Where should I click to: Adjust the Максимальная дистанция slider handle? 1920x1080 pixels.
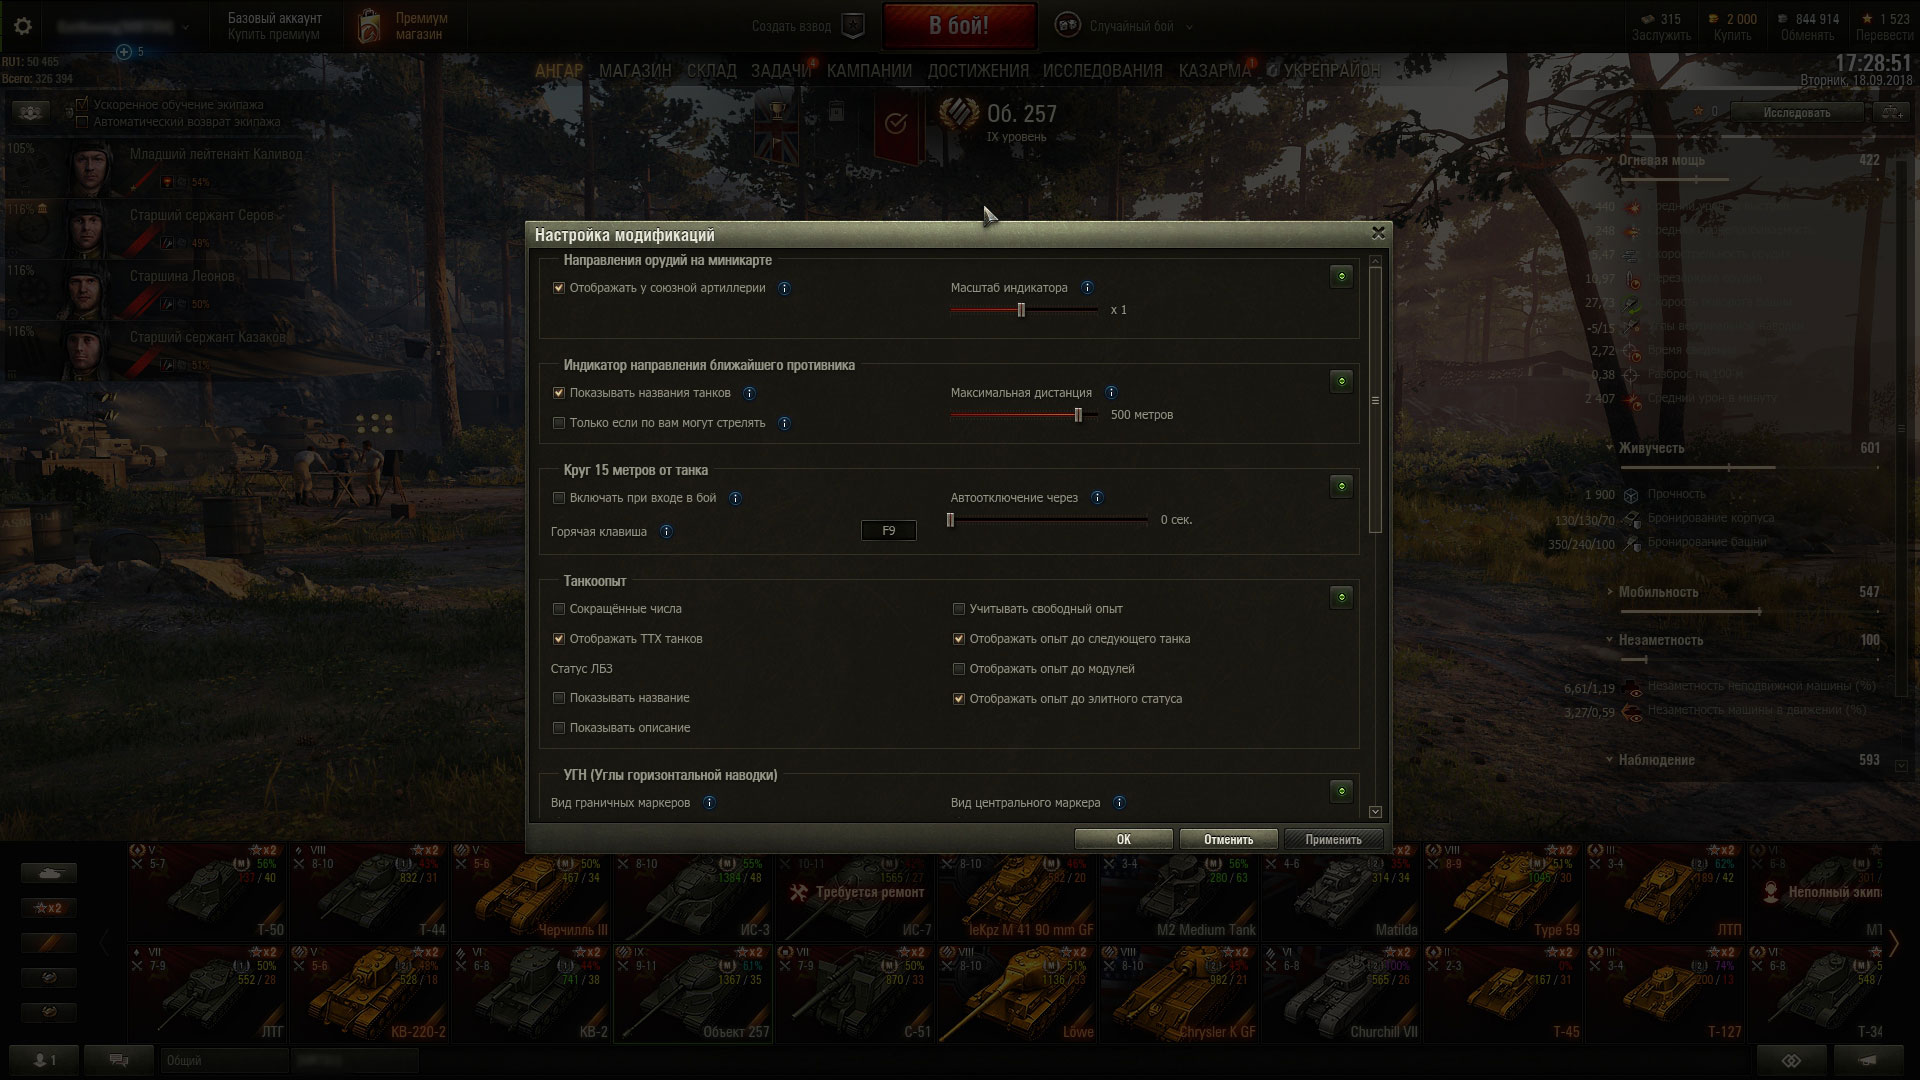click(x=1078, y=415)
